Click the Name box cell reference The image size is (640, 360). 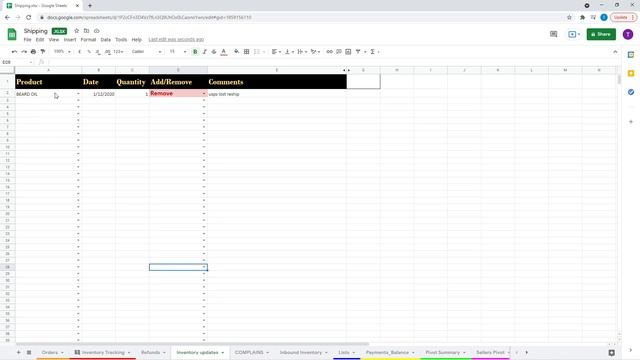point(16,62)
